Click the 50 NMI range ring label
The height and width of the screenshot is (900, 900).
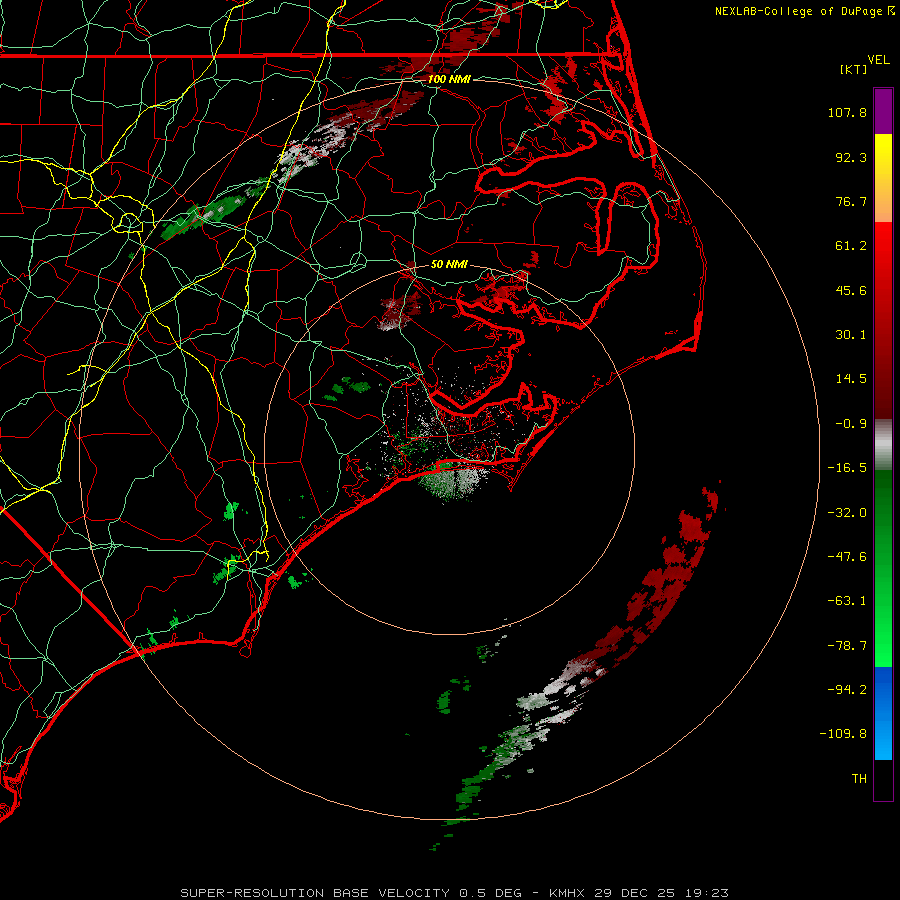449,264
